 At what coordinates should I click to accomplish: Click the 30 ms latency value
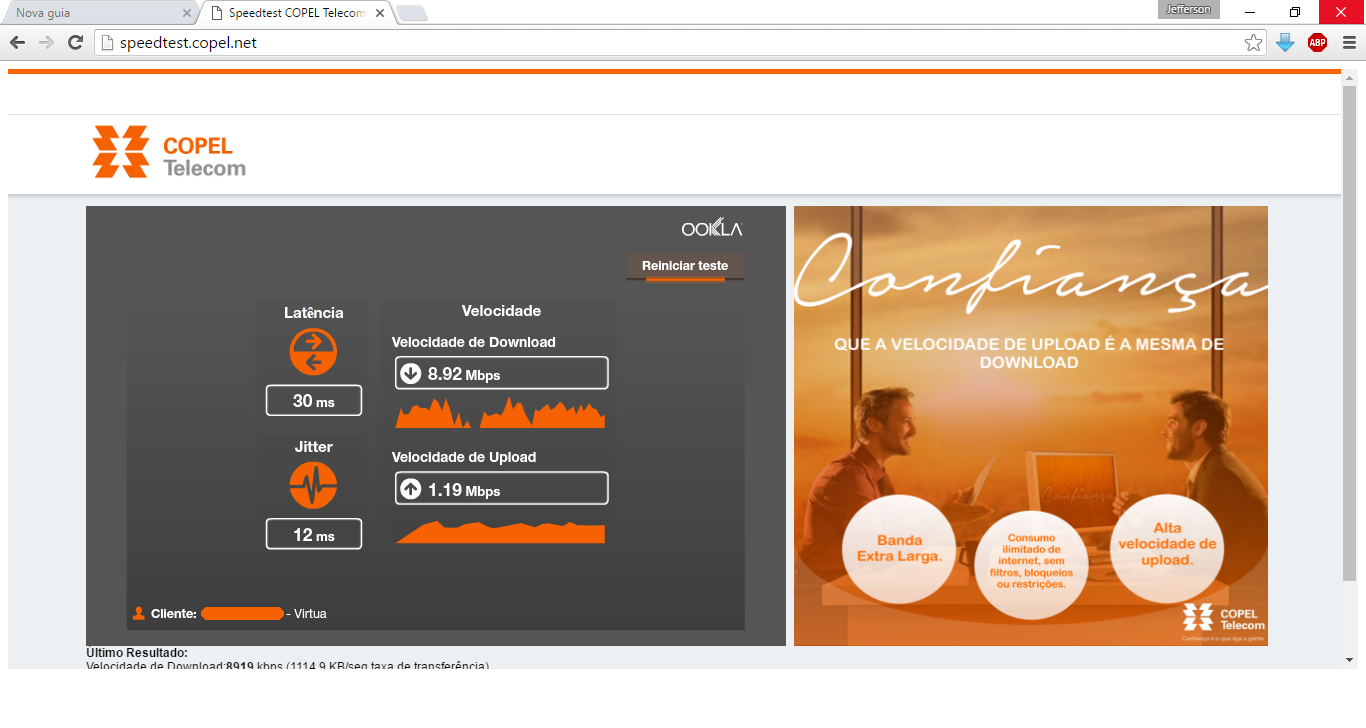click(x=314, y=401)
